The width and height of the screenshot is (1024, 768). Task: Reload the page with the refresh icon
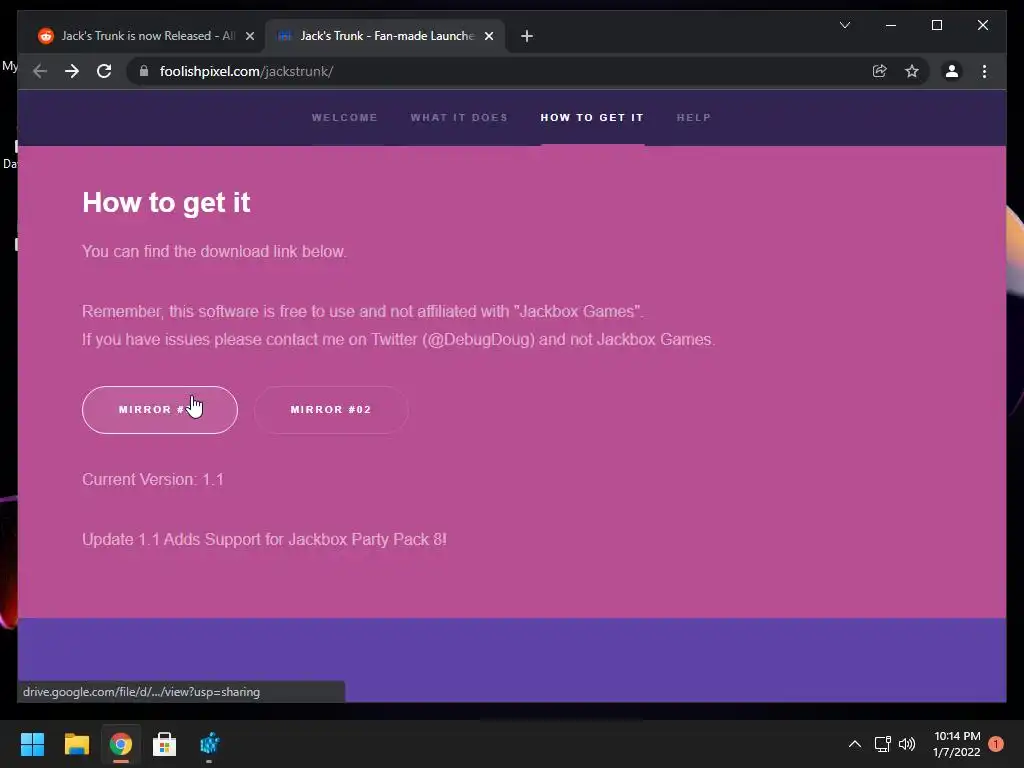pos(104,71)
